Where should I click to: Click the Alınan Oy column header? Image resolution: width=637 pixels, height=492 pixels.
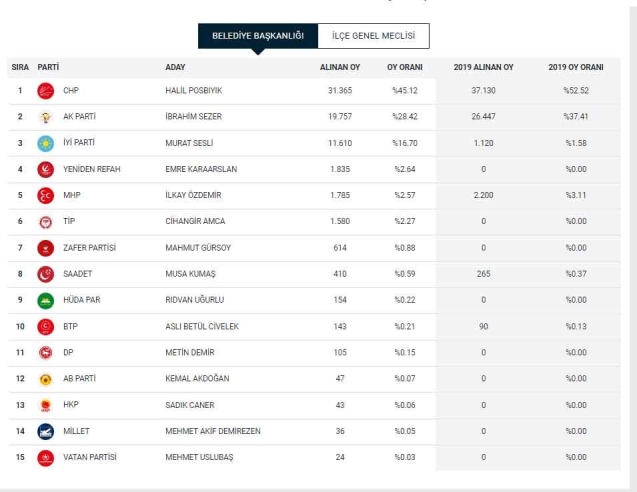(x=339, y=67)
